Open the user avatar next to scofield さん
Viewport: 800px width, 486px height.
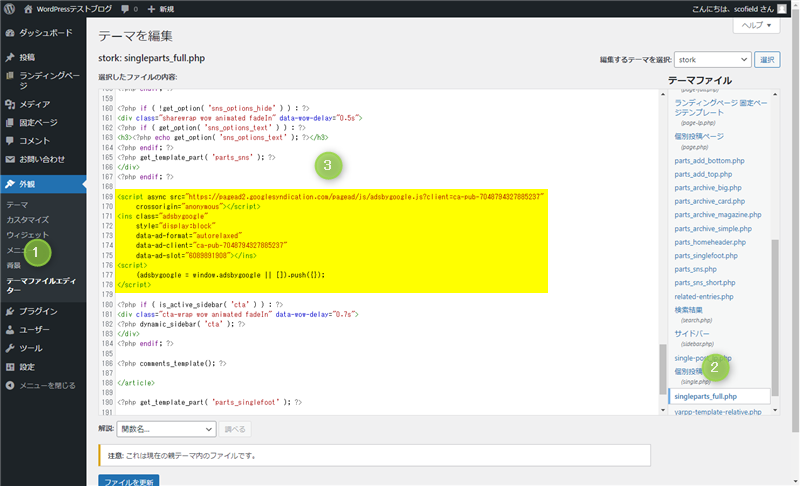click(782, 9)
